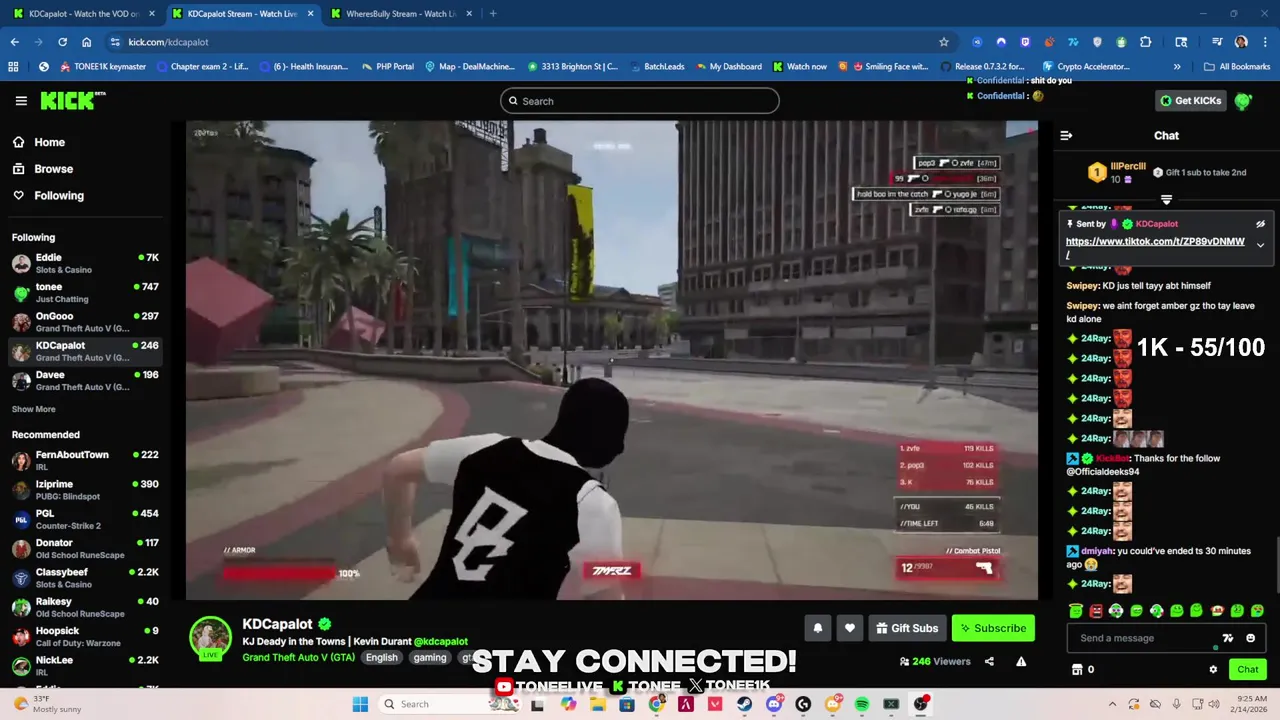The image size is (1280, 720).
Task: Show more bookmarks chevron
Action: (x=1176, y=67)
